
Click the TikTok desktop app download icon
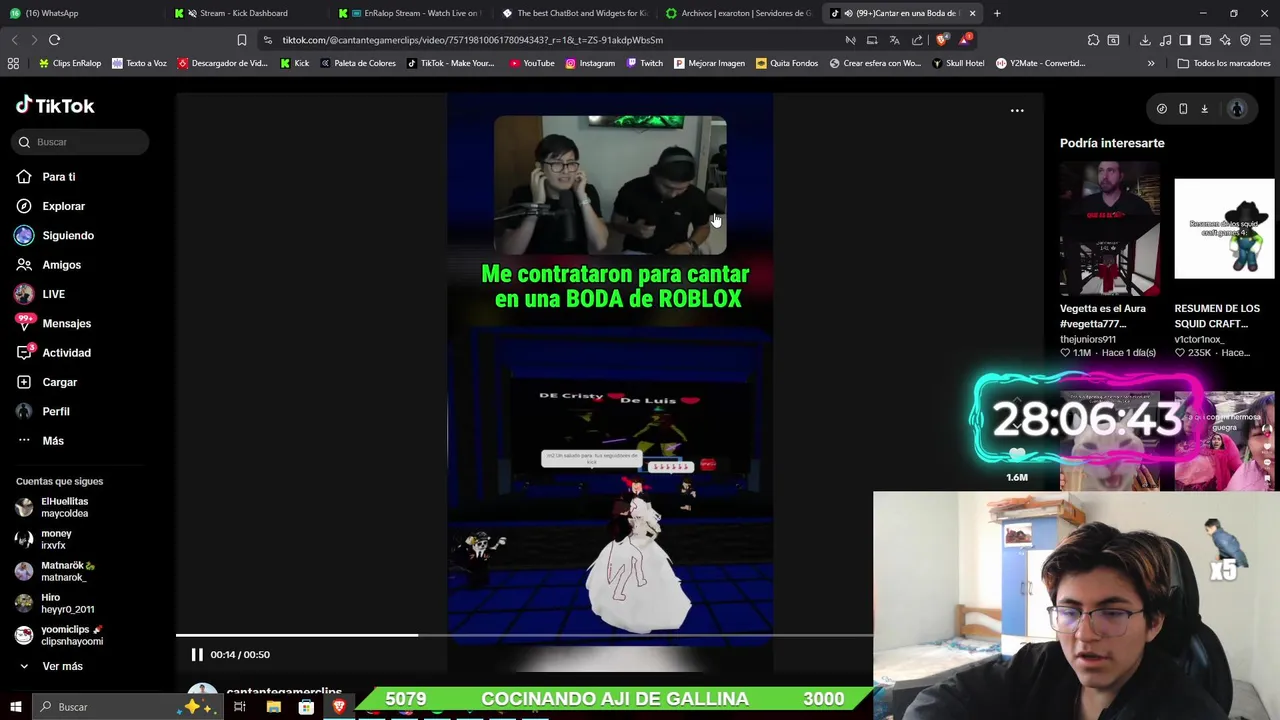1205,109
